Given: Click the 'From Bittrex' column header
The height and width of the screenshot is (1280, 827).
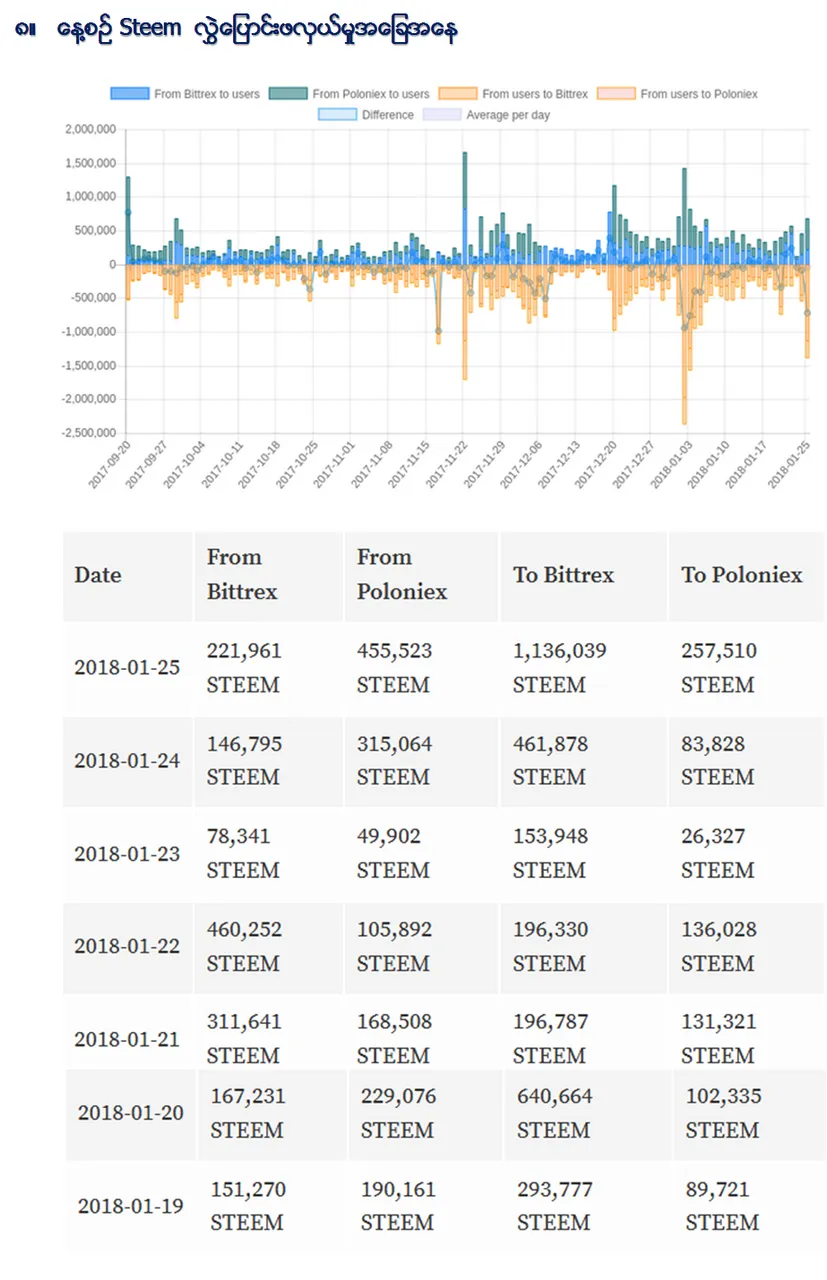Looking at the screenshot, I should coord(269,576).
